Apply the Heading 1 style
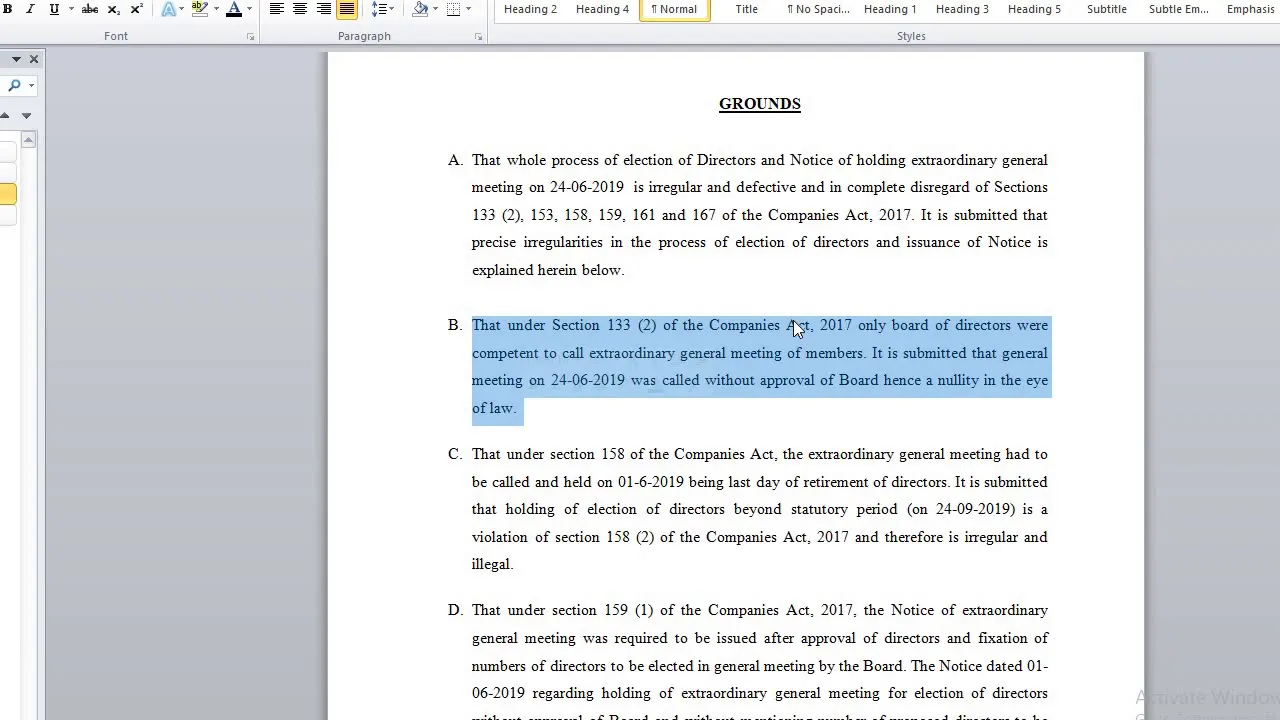This screenshot has width=1280, height=720. coord(890,9)
